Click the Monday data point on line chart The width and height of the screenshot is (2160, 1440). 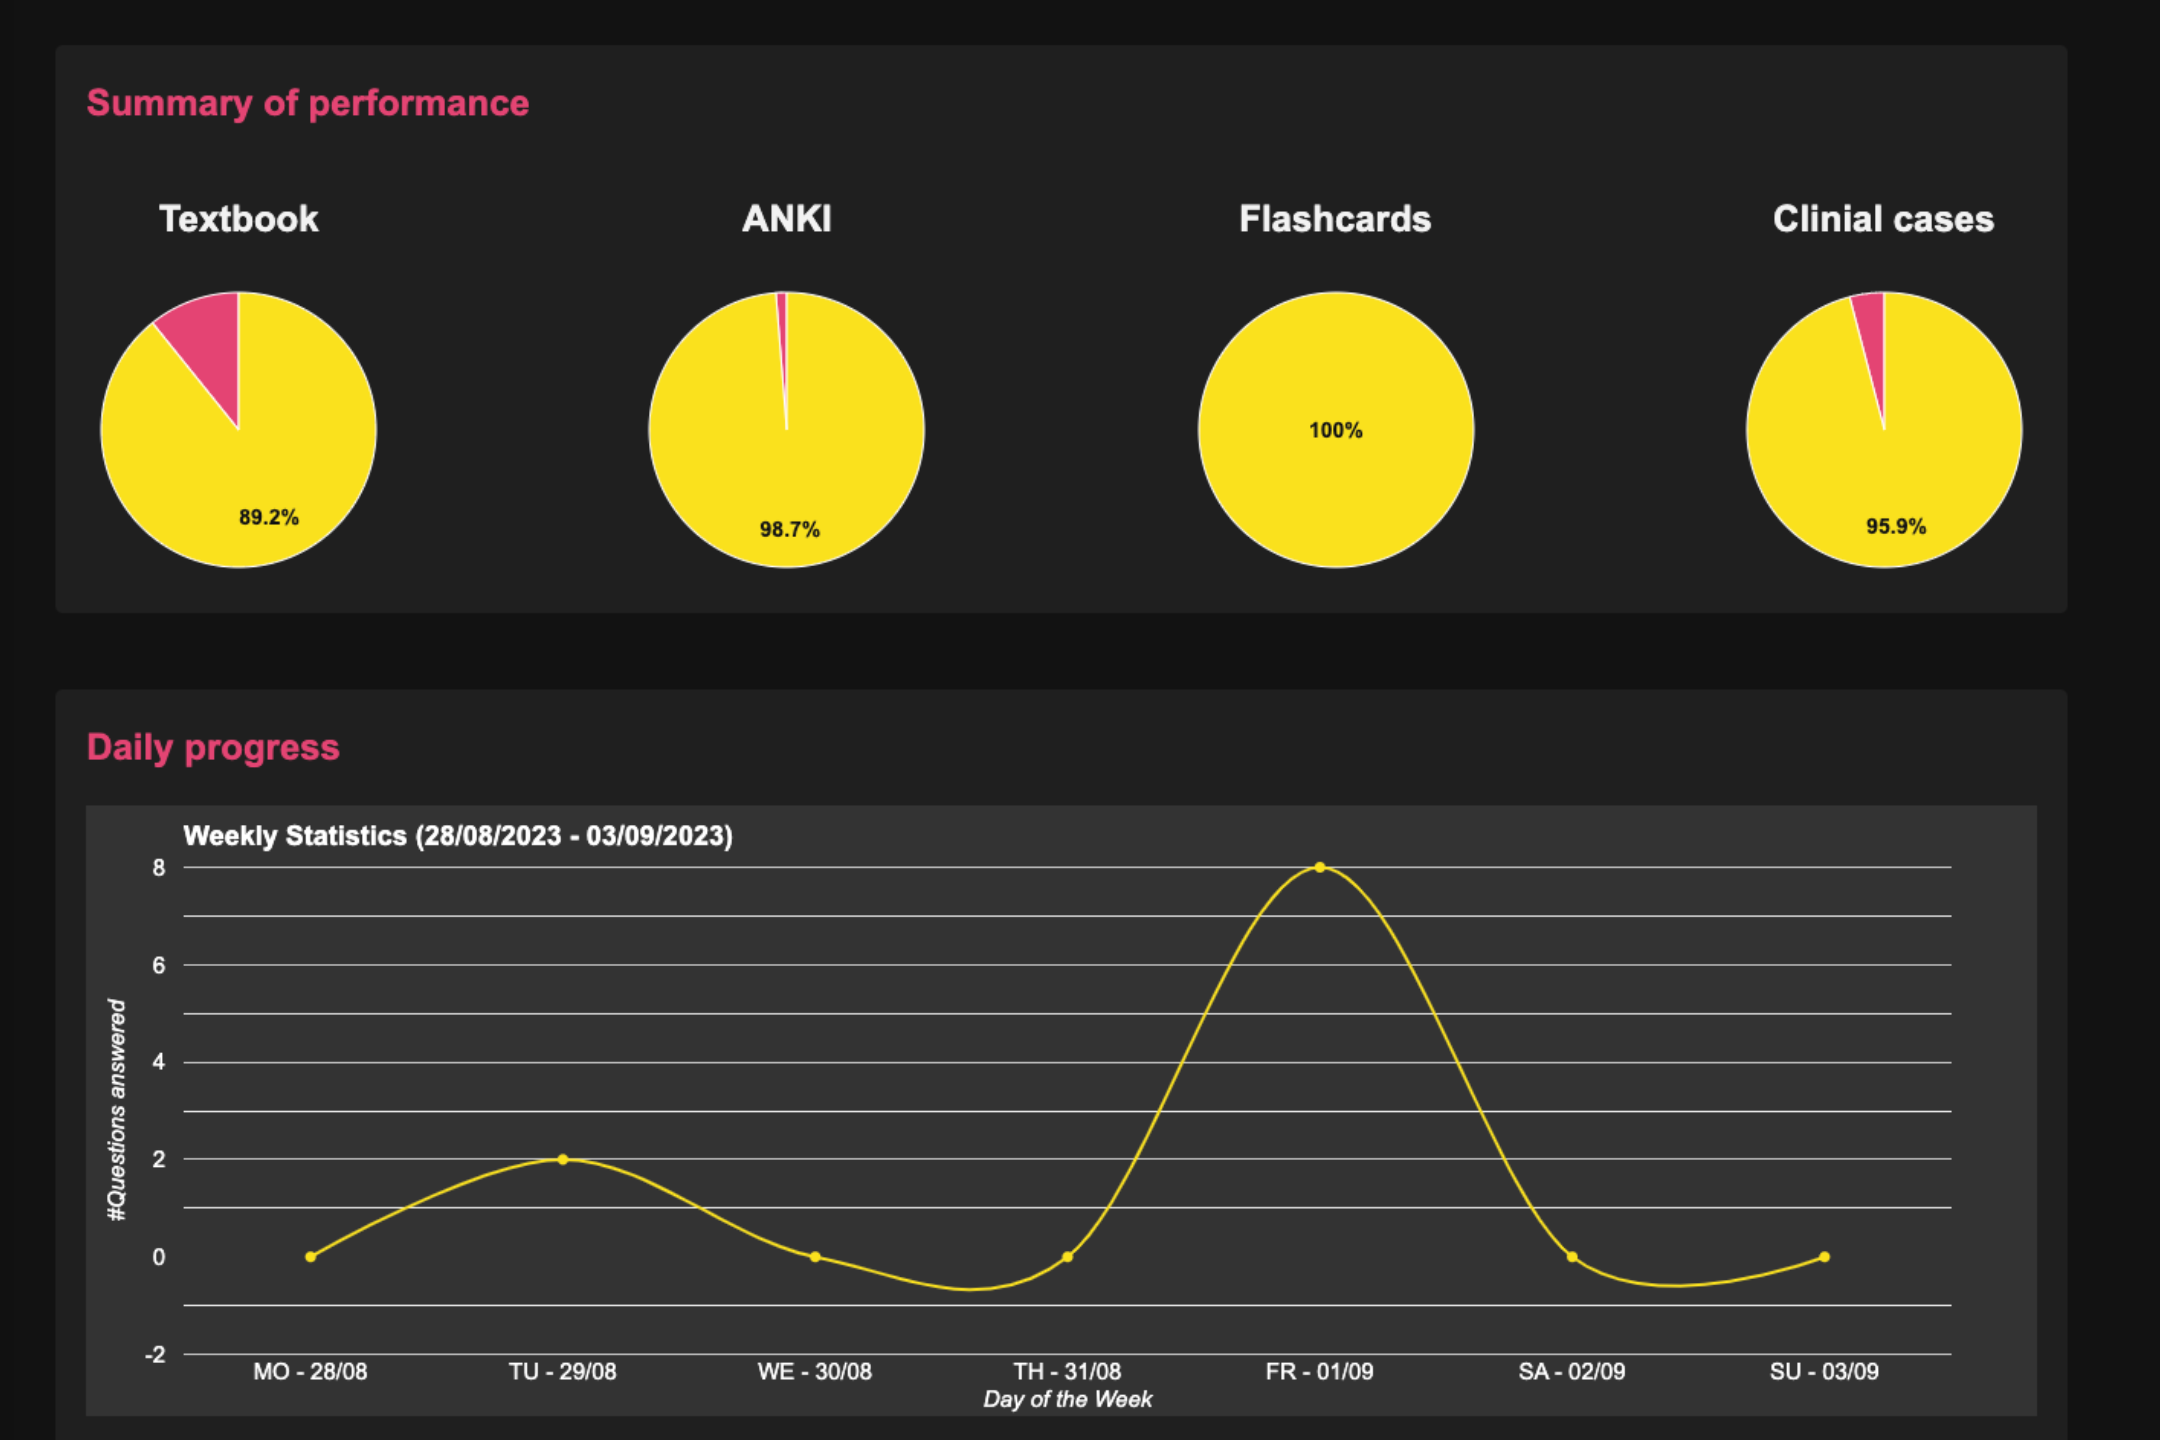click(x=311, y=1257)
